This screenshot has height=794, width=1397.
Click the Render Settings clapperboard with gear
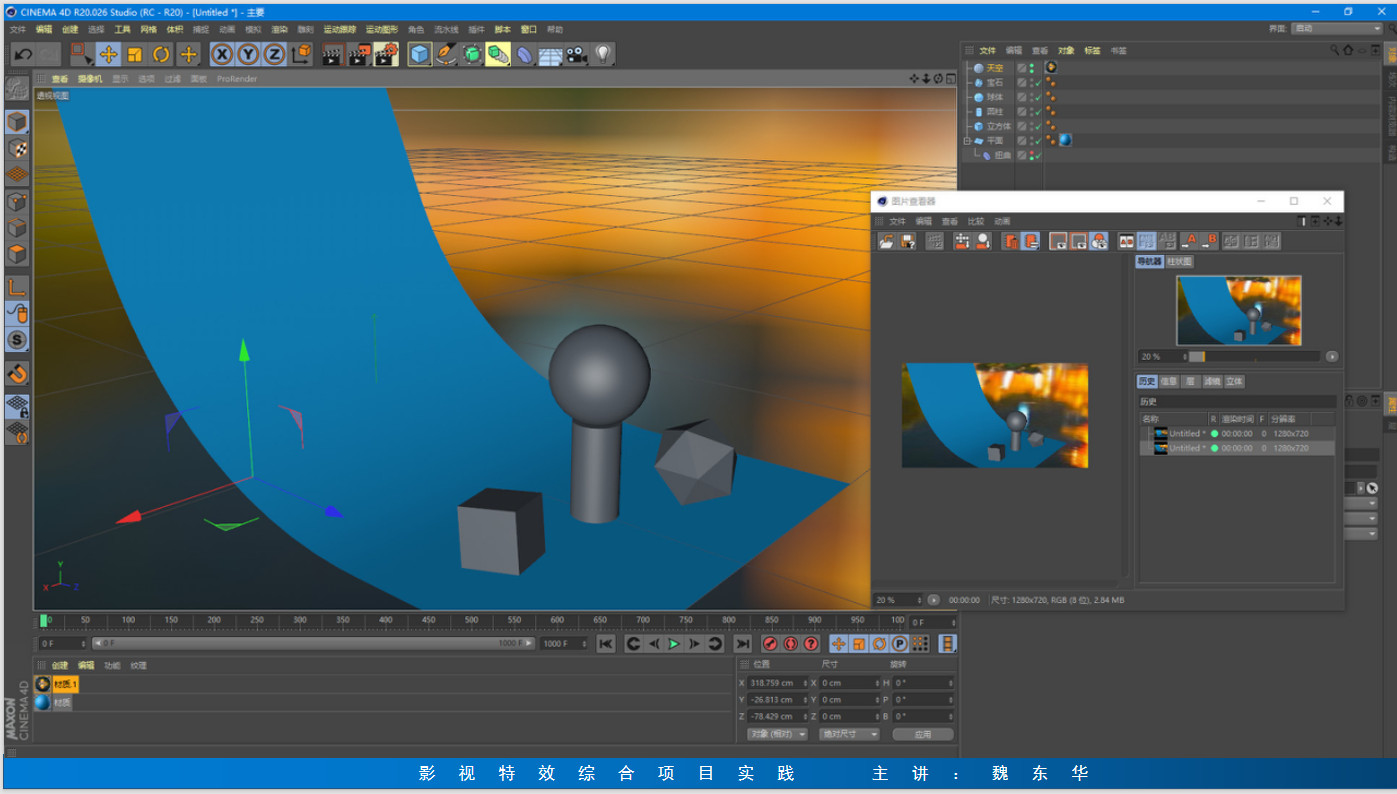(386, 55)
